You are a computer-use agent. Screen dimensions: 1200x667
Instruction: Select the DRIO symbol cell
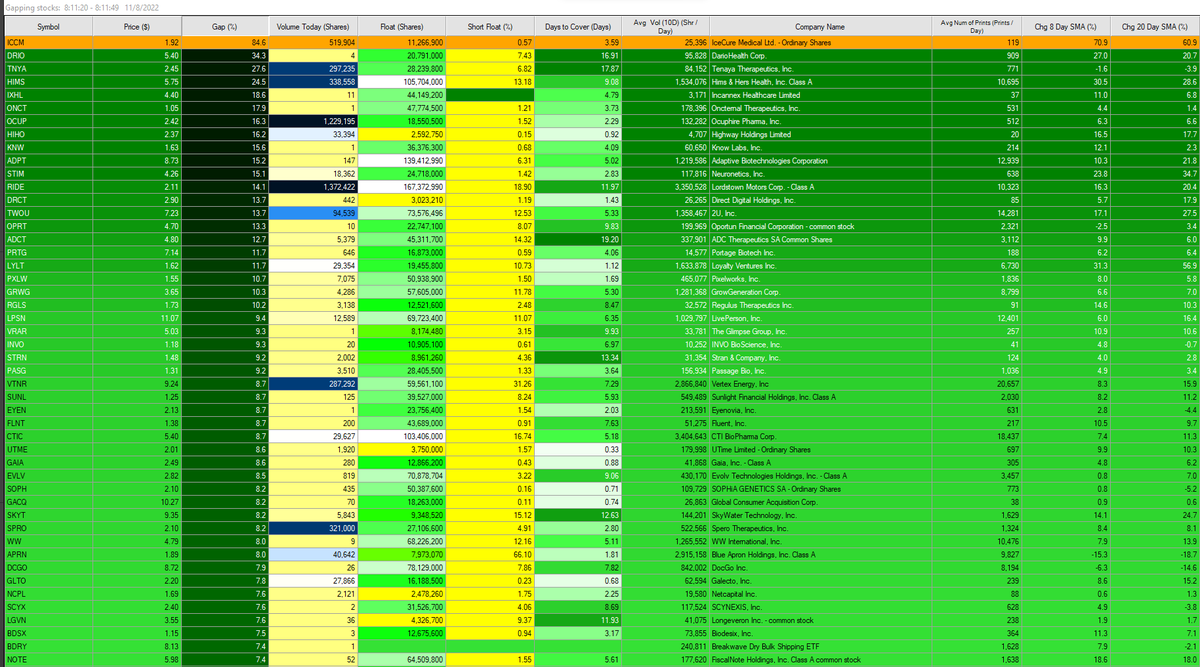click(x=48, y=56)
